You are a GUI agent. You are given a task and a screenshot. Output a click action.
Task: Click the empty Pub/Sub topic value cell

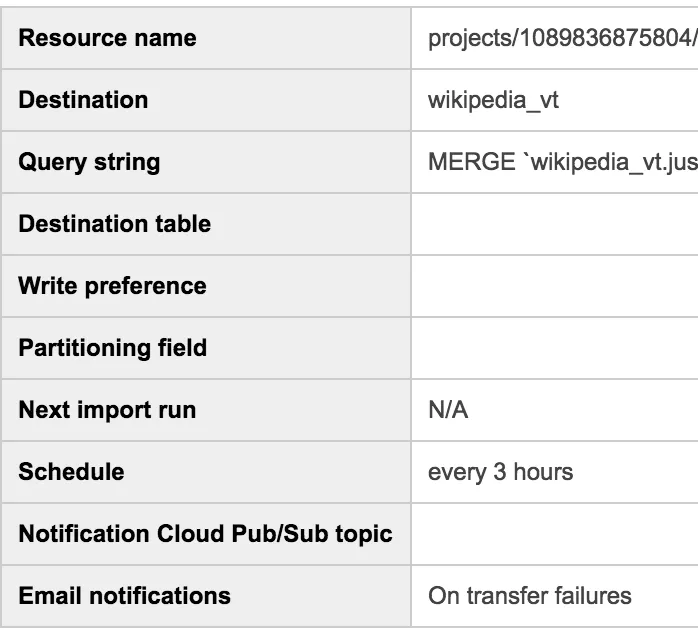pos(554,534)
